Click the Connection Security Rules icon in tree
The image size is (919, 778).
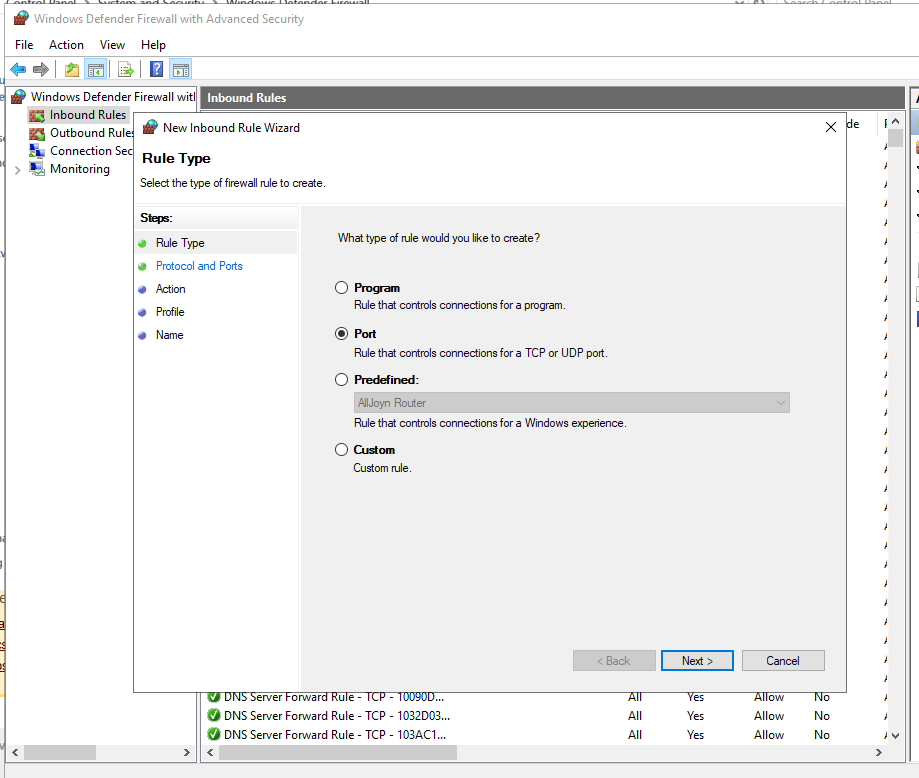pyautogui.click(x=37, y=151)
